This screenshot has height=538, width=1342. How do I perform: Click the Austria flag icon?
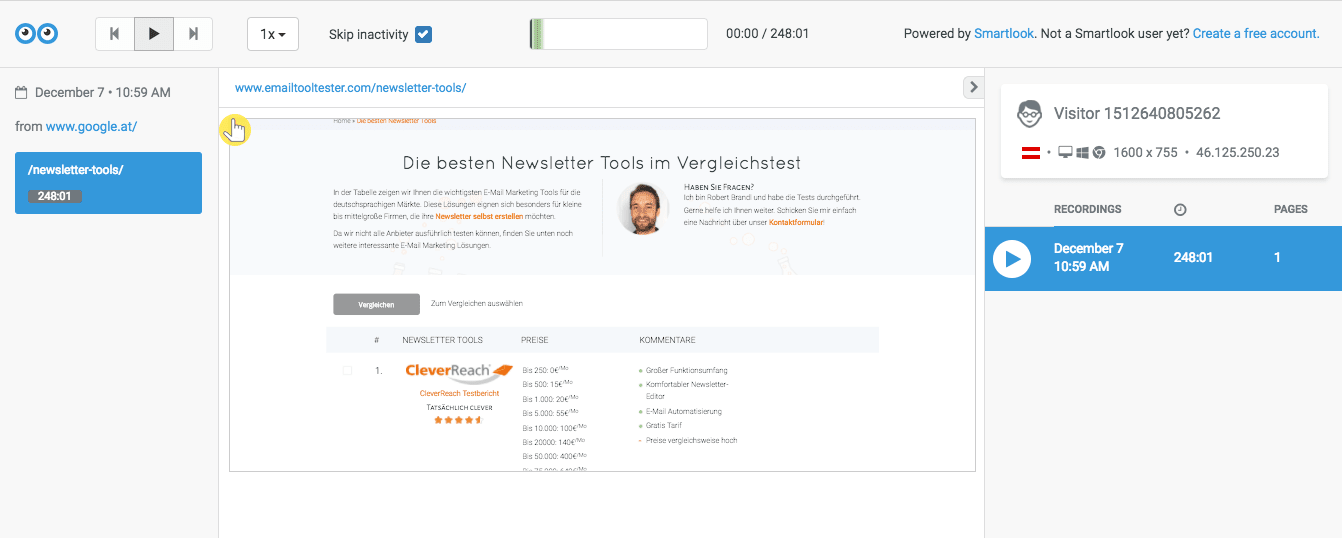[x=1031, y=153]
